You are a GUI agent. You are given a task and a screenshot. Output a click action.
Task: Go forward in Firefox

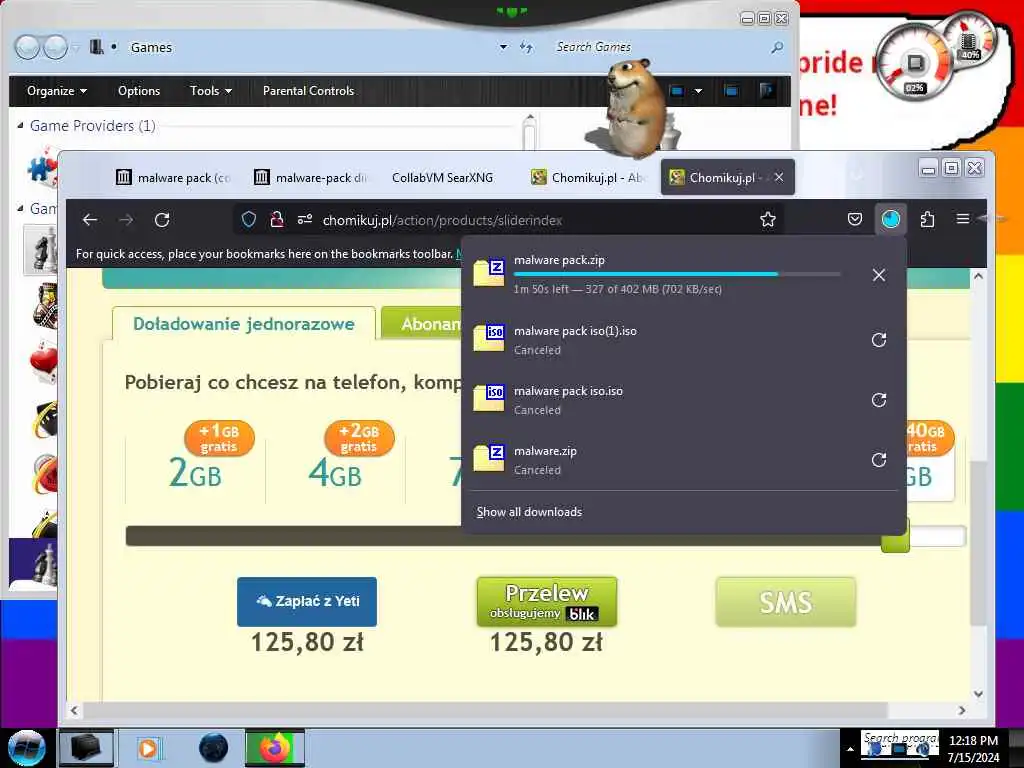tap(126, 220)
